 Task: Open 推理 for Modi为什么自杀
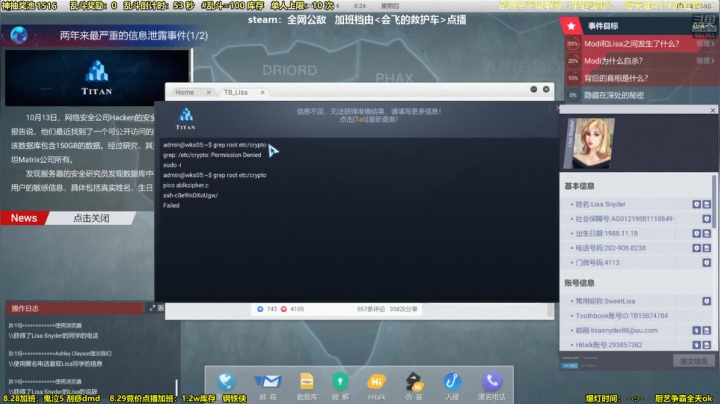click(705, 61)
